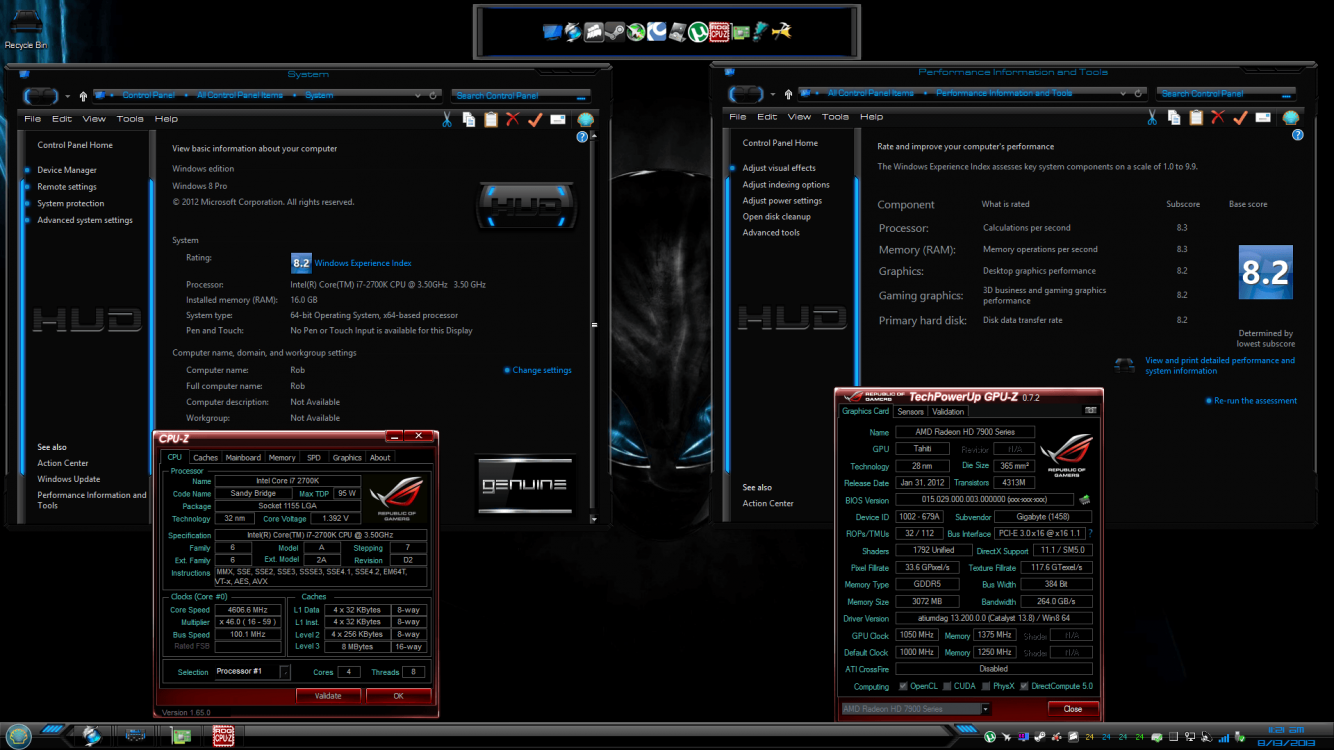Click Adjust visual effects link
The height and width of the screenshot is (750, 1334).
pyautogui.click(x=779, y=168)
